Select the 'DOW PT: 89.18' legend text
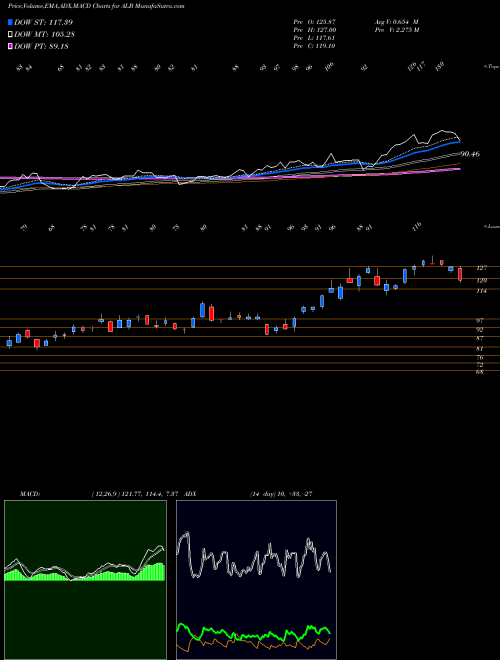 coord(41,46)
